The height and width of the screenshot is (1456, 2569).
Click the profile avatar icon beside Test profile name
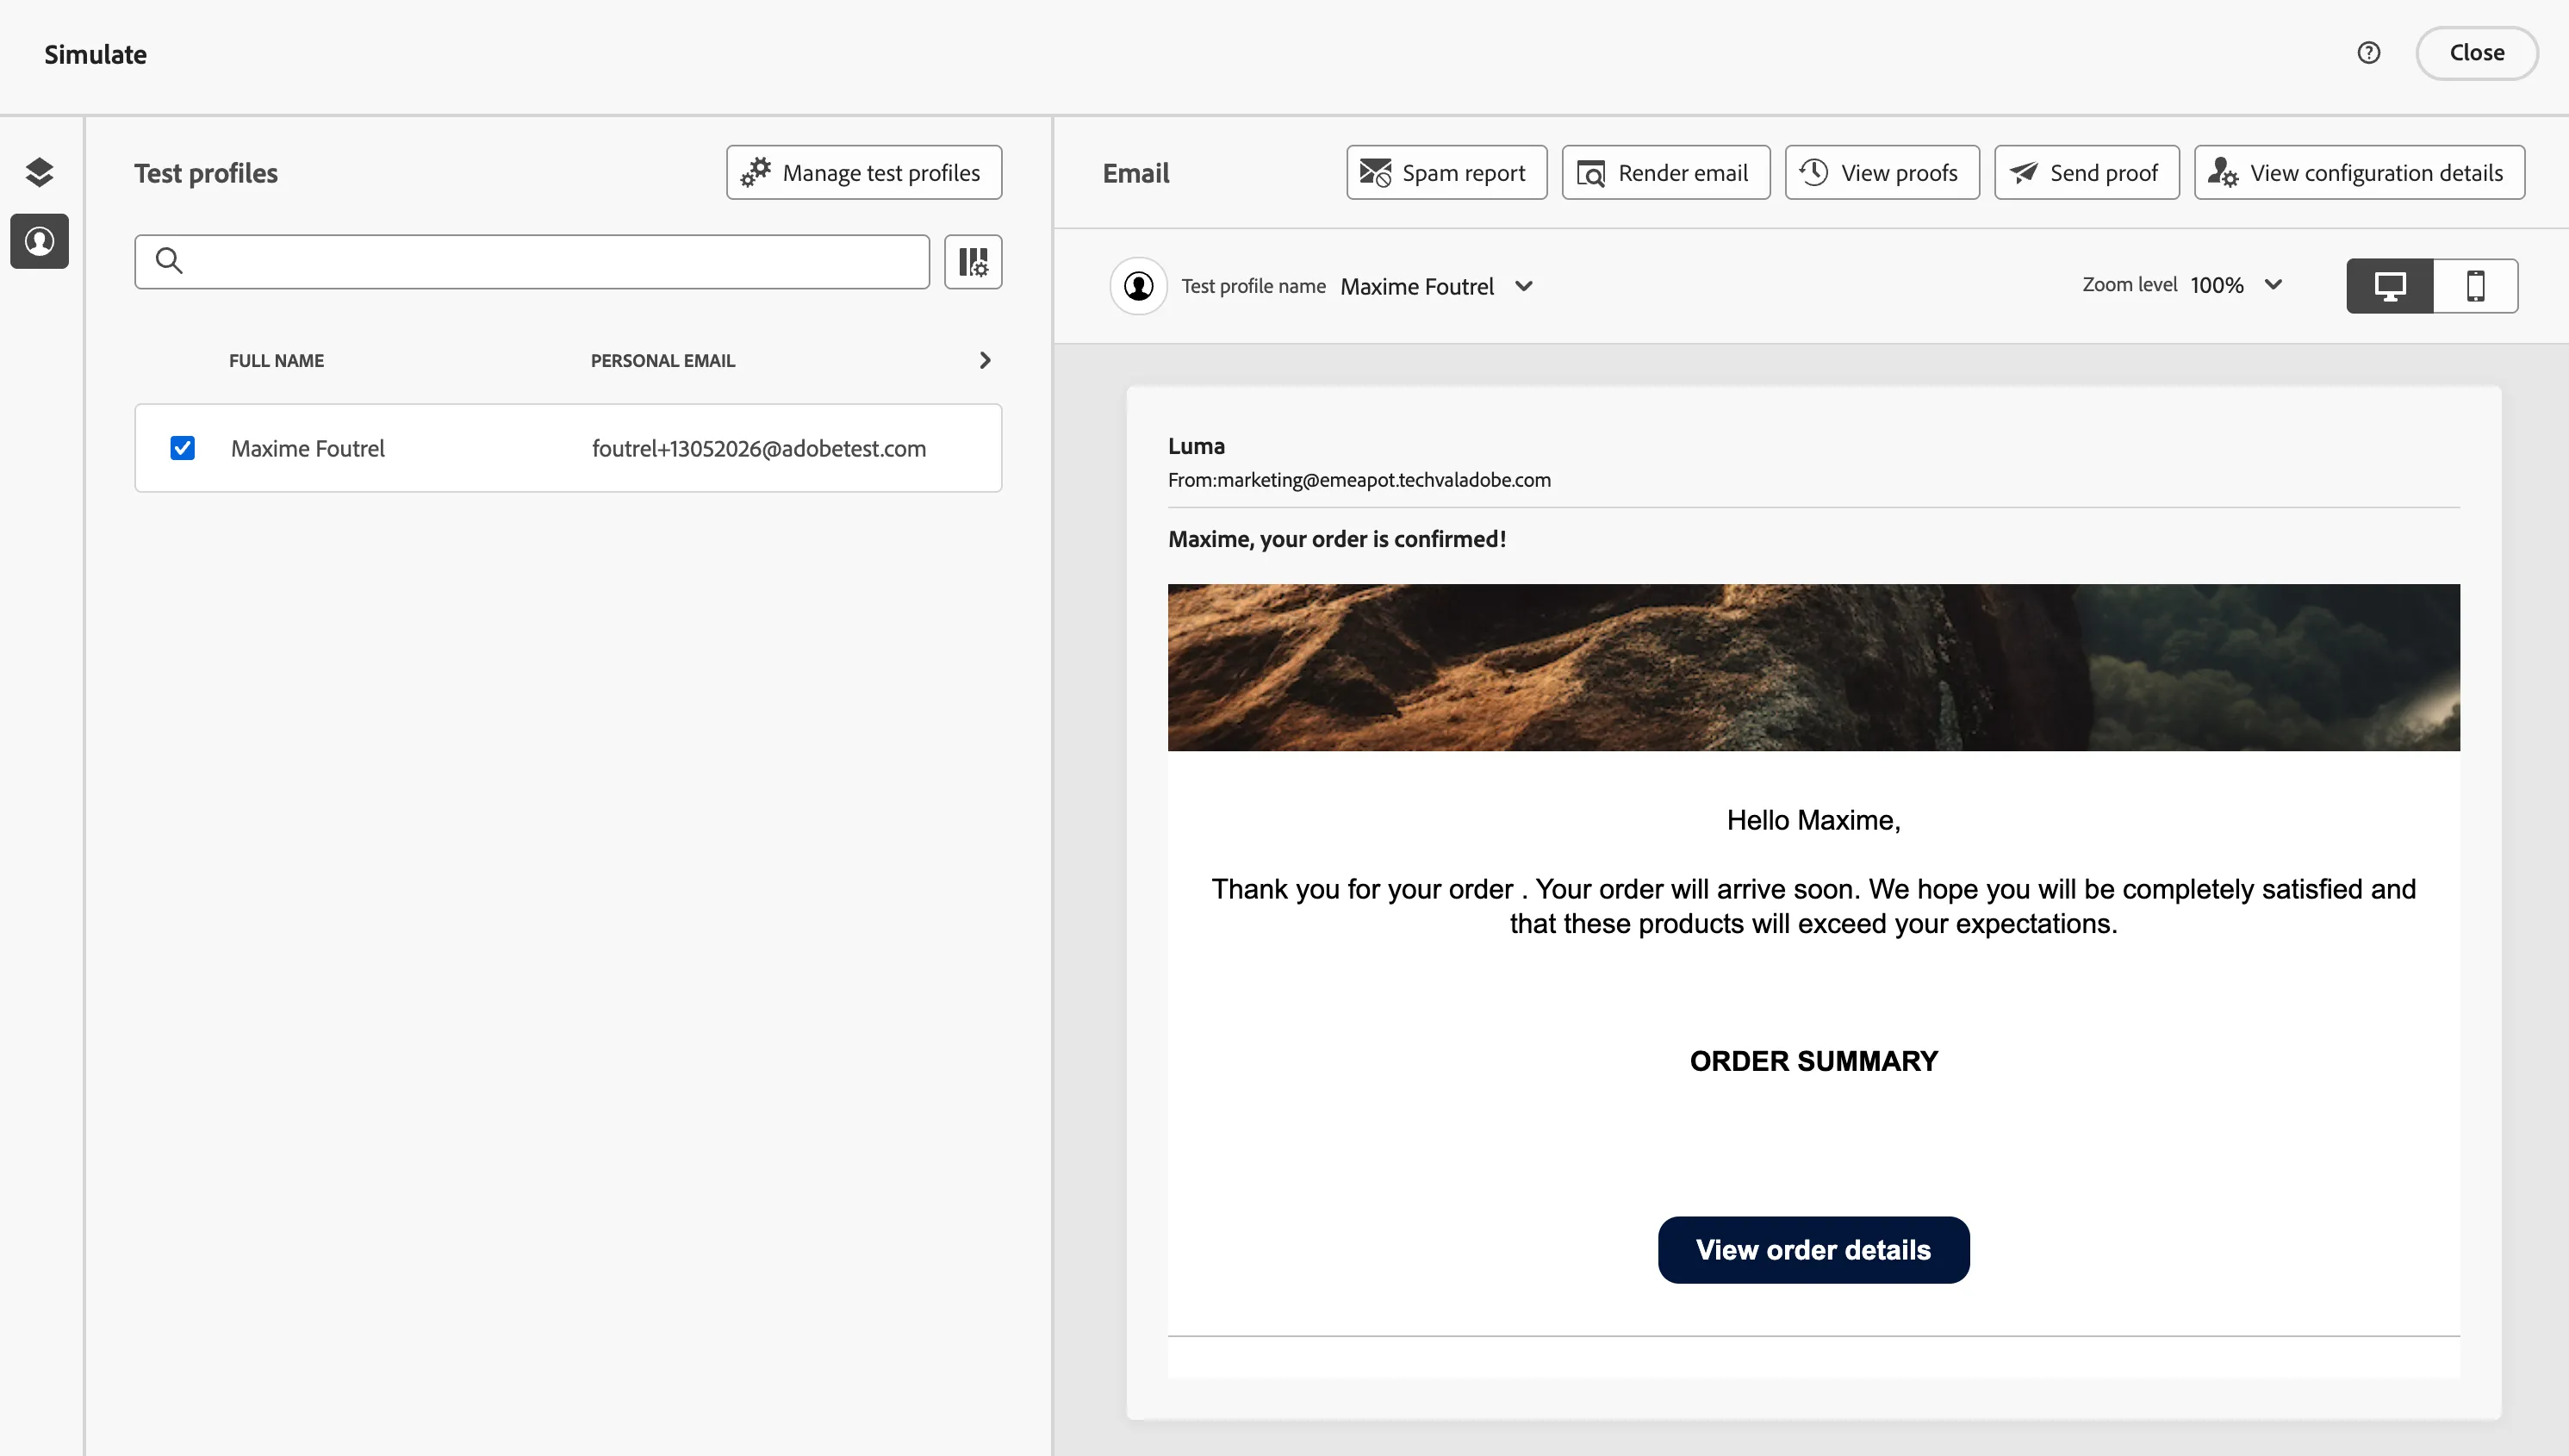point(1138,286)
